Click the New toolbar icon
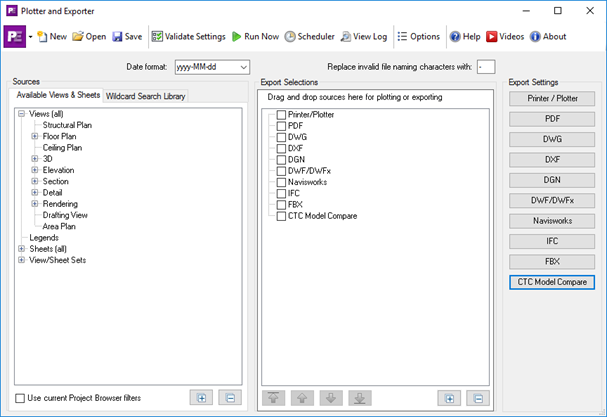The width and height of the screenshot is (607, 417). coord(42,36)
